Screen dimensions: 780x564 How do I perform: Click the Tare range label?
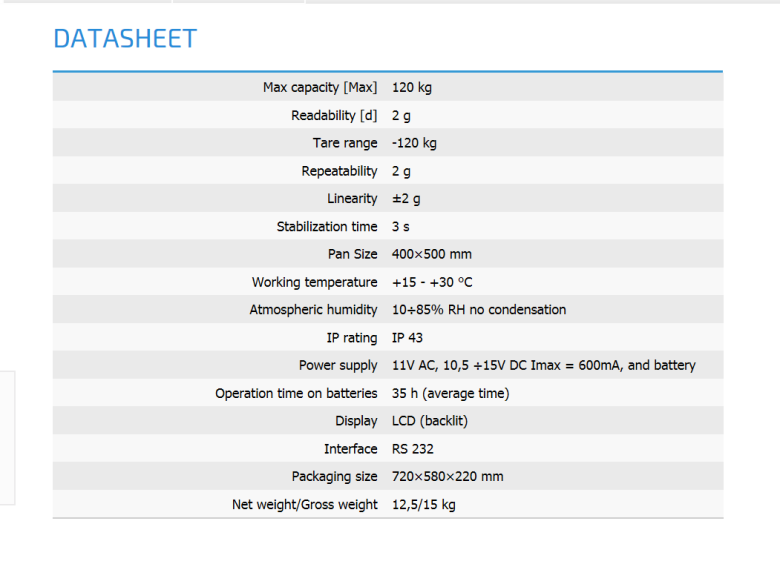click(x=345, y=143)
